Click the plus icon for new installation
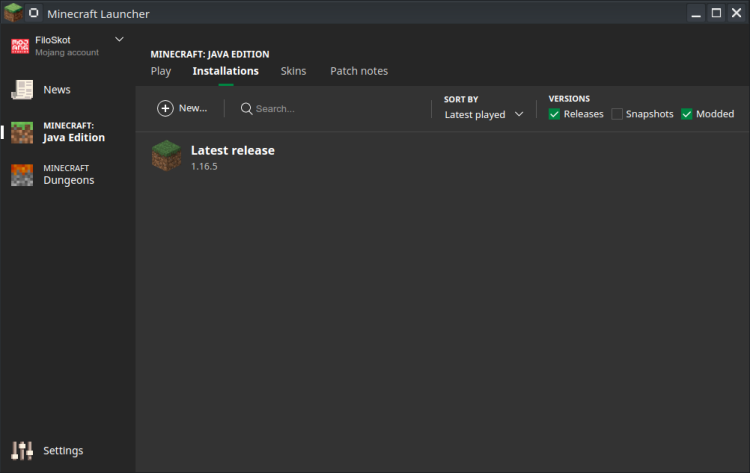The width and height of the screenshot is (750, 473). (x=165, y=109)
